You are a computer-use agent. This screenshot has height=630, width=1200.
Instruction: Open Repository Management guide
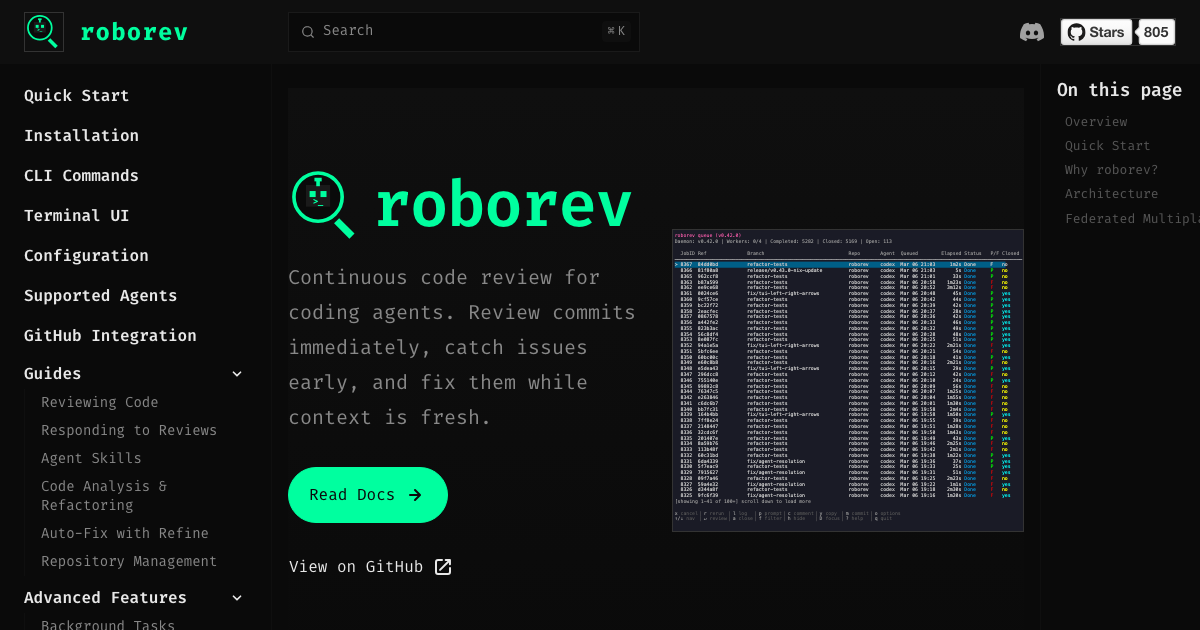[129, 562]
